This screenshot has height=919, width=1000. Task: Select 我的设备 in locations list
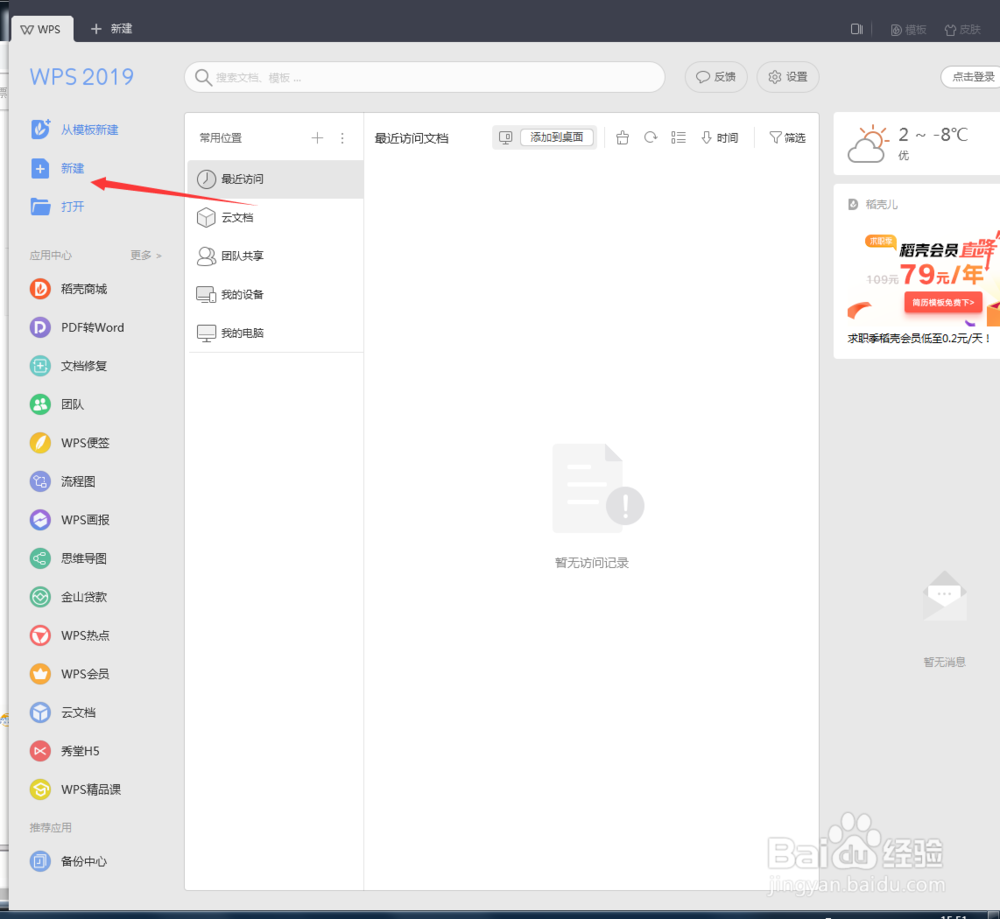[276, 295]
